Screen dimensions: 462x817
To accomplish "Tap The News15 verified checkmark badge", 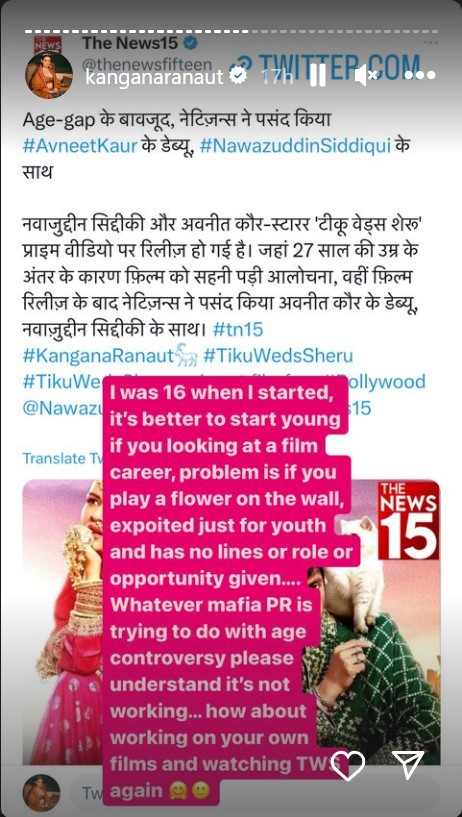I will tap(190, 44).
